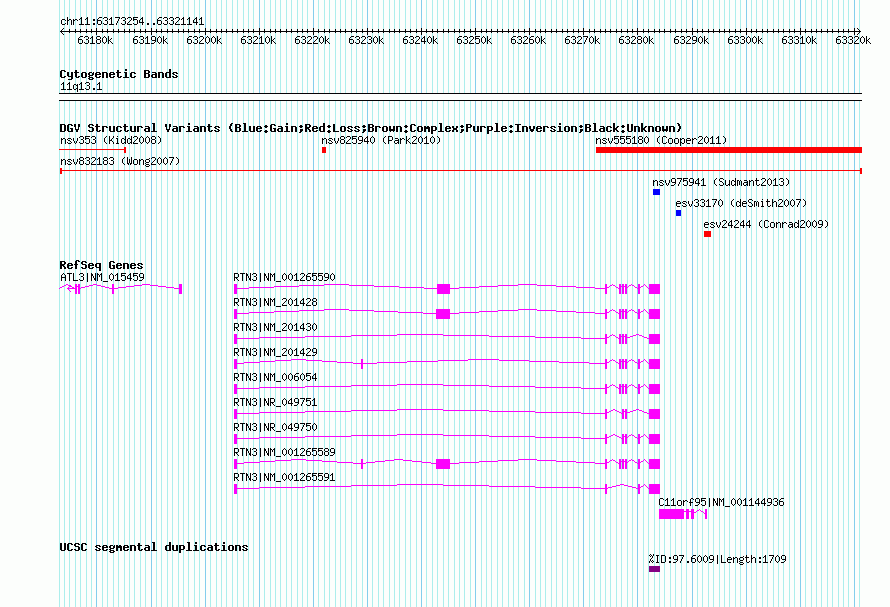890x607 pixels.
Task: Open the RTN3|NM_001265591 transcript label
Action: [x=284, y=477]
